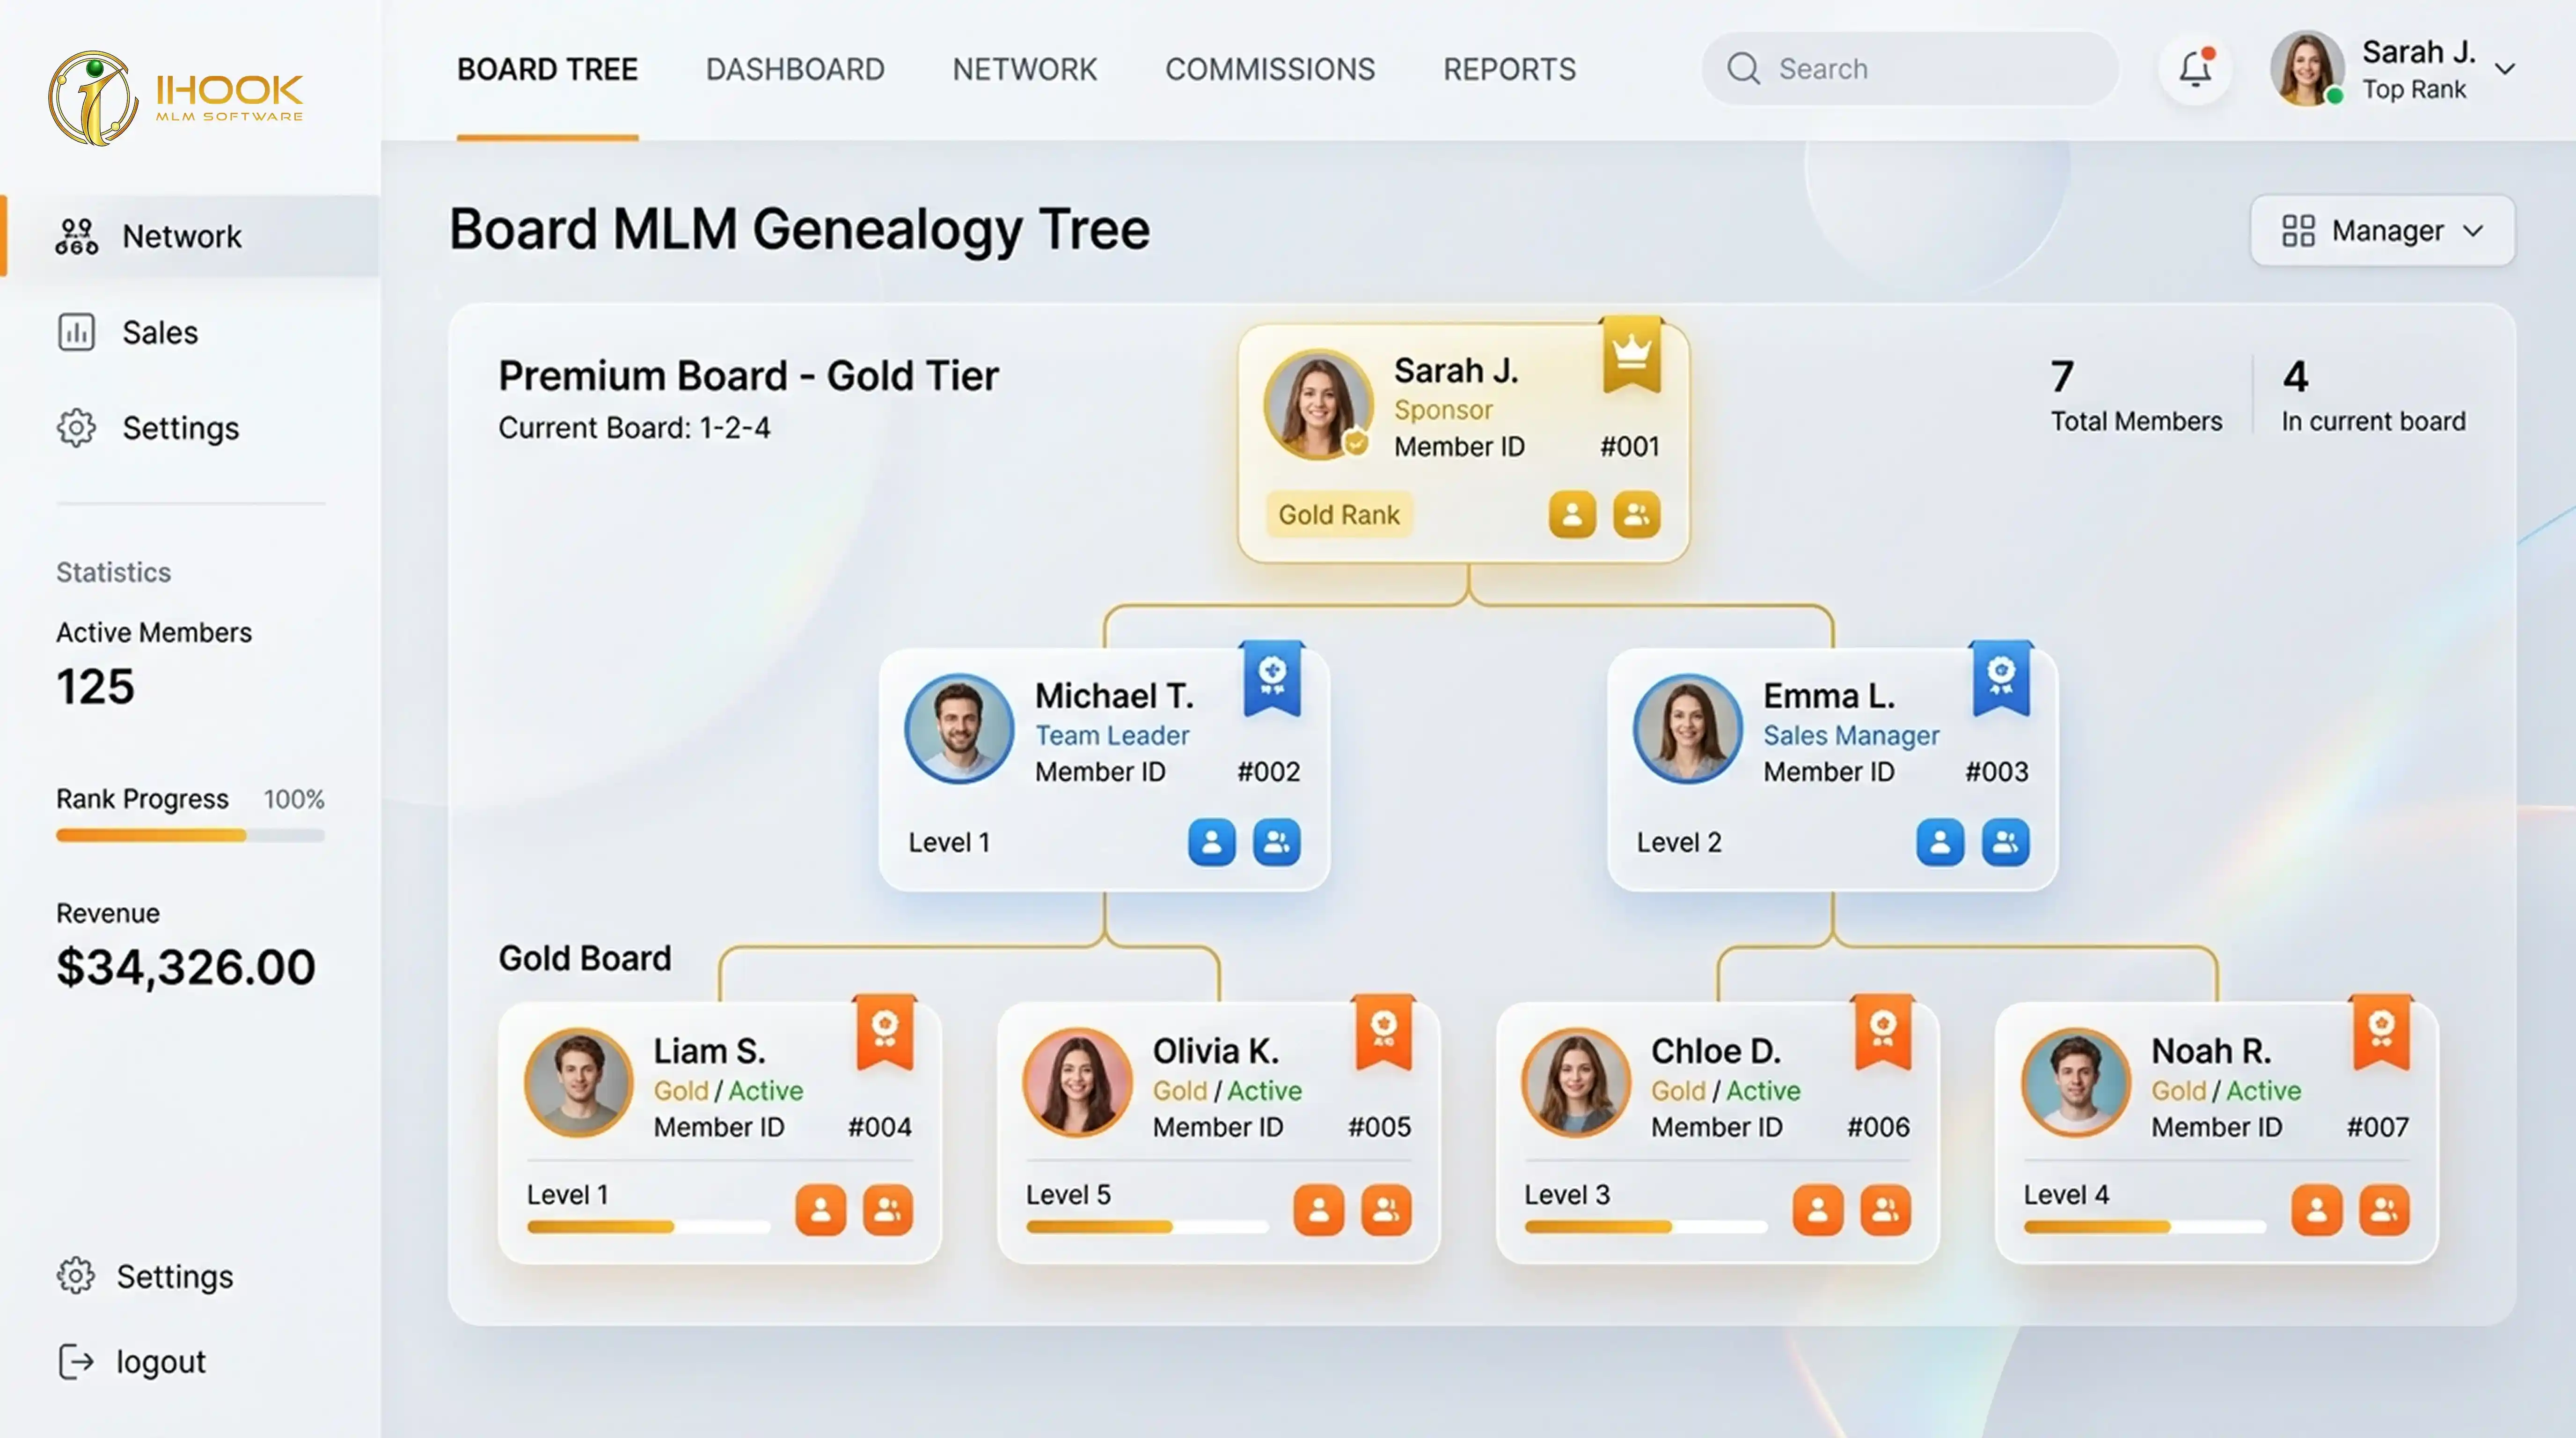Image resolution: width=2576 pixels, height=1438 pixels.
Task: Click the gold crown badge on Sarah J. card
Action: [1631, 355]
